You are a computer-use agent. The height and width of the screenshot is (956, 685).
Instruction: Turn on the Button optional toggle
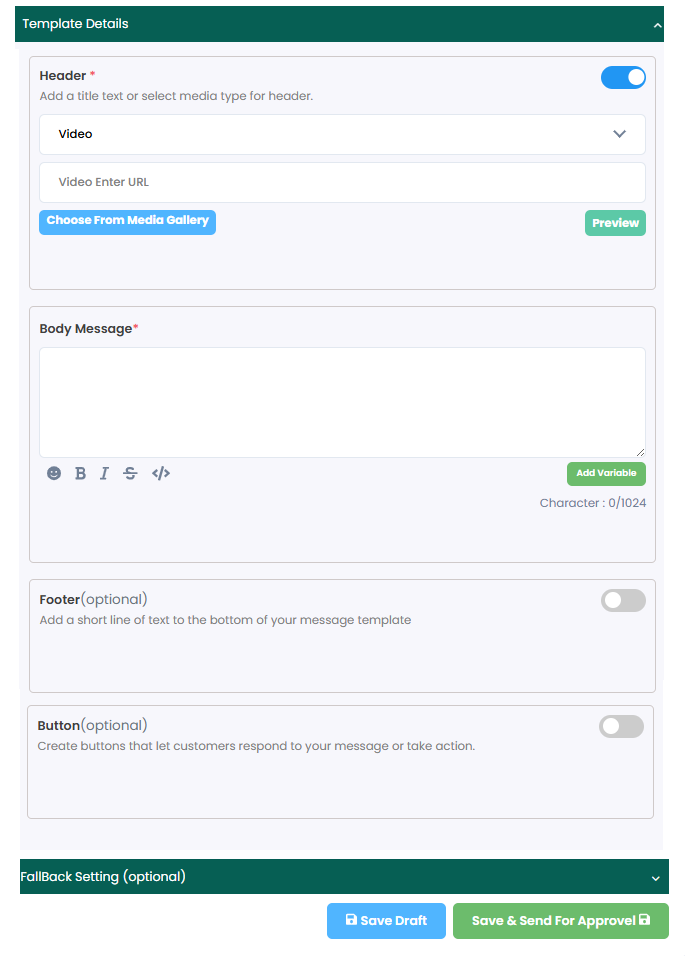coord(621,727)
